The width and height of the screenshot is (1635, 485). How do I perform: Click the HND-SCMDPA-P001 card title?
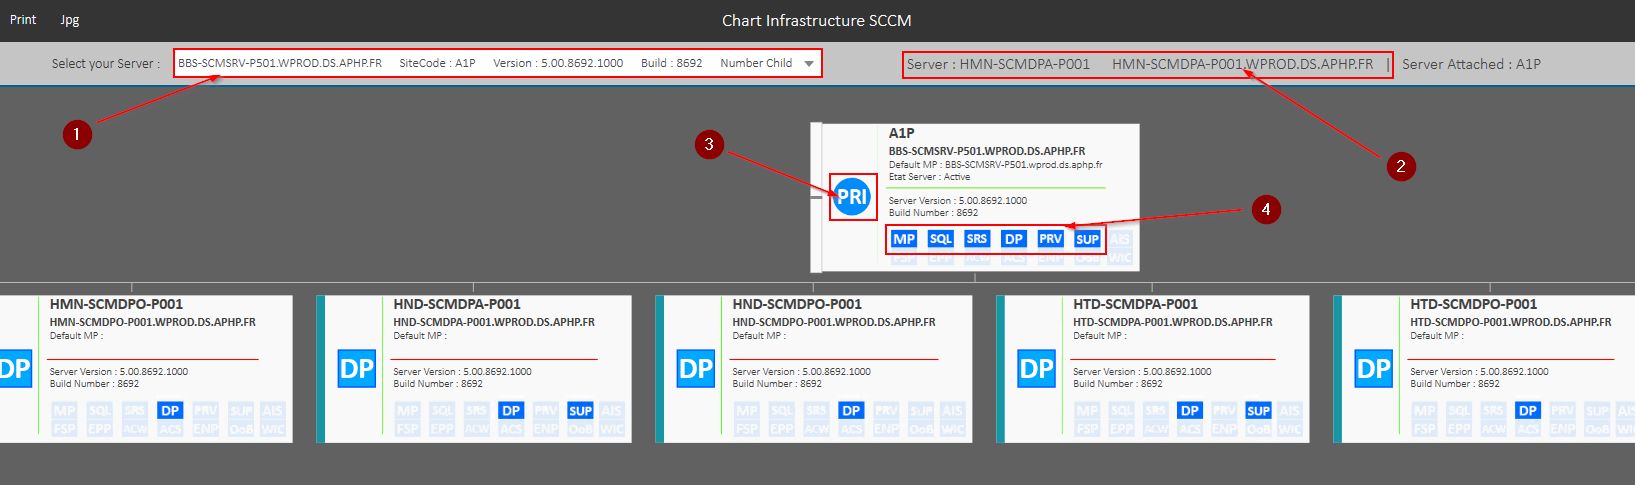point(457,304)
